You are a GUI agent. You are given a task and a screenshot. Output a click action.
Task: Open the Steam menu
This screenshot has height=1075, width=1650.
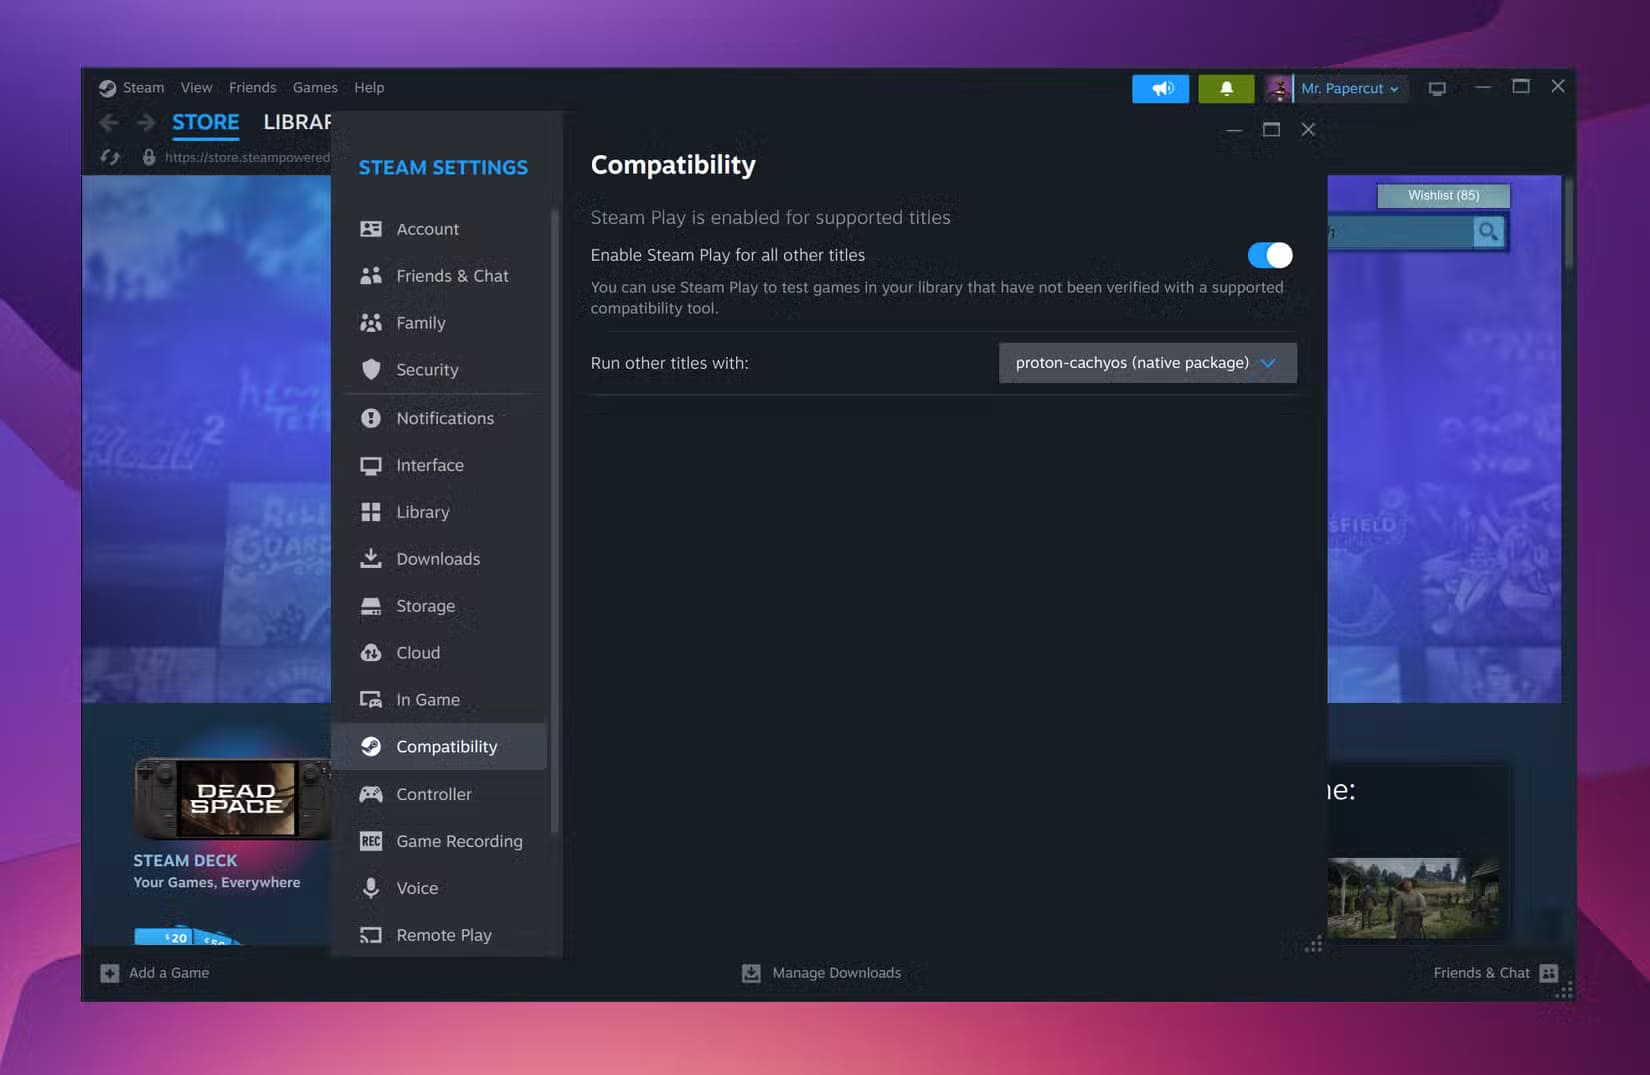tap(143, 88)
